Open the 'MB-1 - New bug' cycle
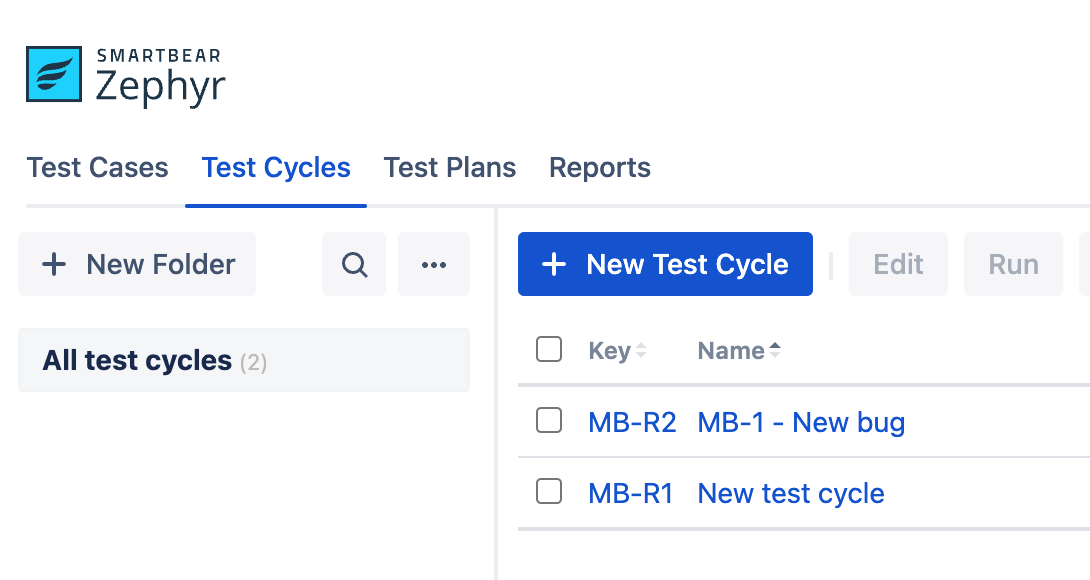The width and height of the screenshot is (1090, 580). [x=801, y=422]
